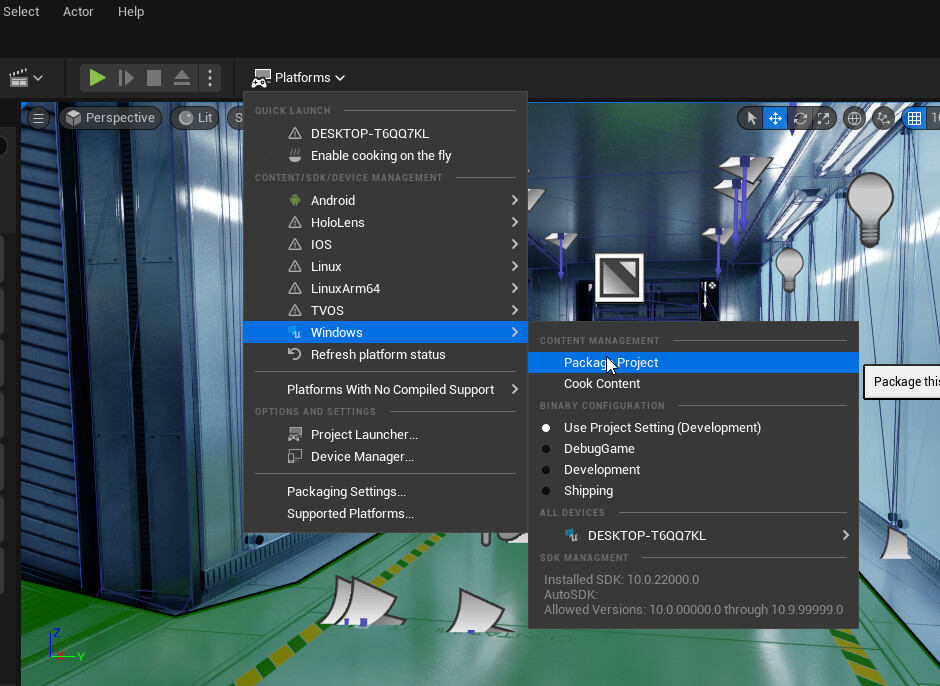Viewport: 940px width, 686px height.
Task: Open the Platforms dropdown
Action: 299,78
